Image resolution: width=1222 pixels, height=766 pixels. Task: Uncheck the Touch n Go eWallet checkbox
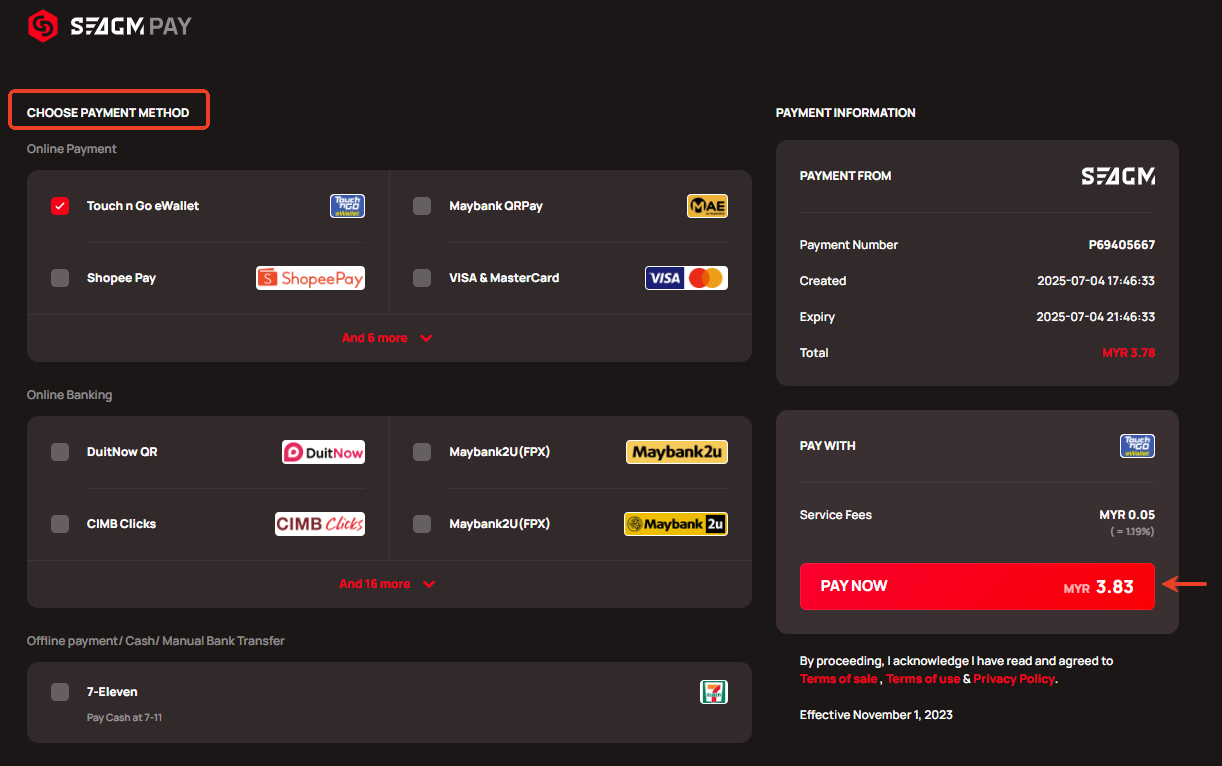(60, 206)
